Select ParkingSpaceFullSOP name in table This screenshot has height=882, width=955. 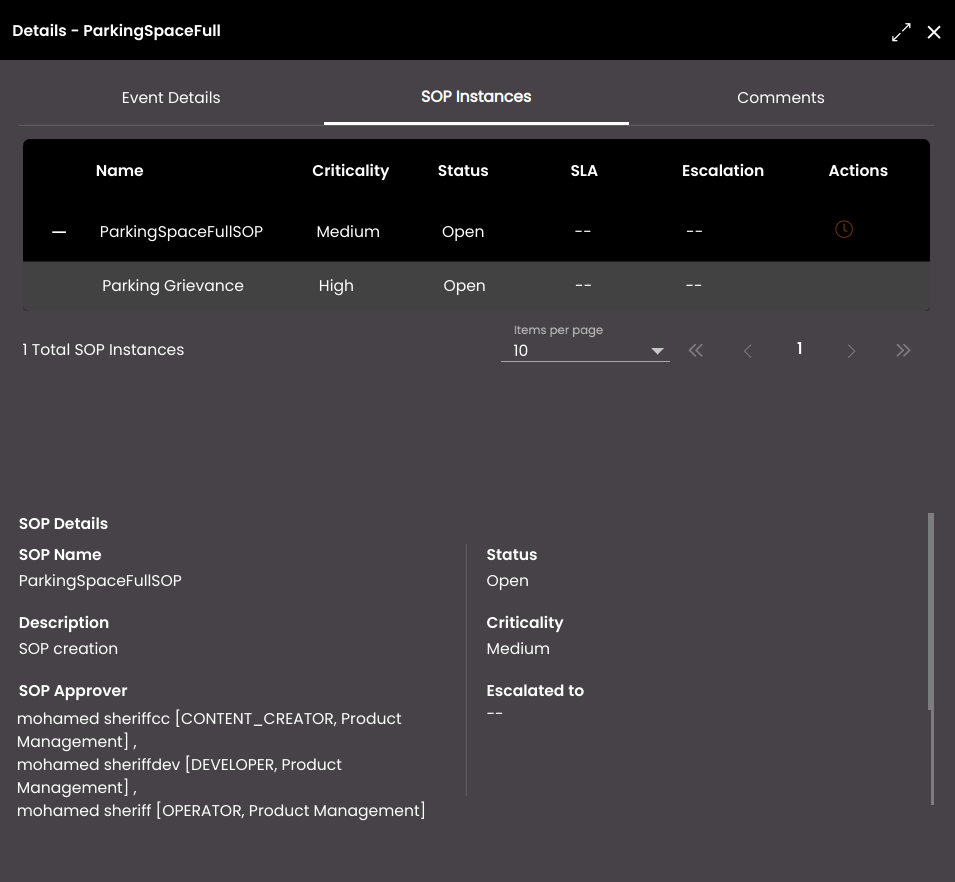(x=181, y=231)
